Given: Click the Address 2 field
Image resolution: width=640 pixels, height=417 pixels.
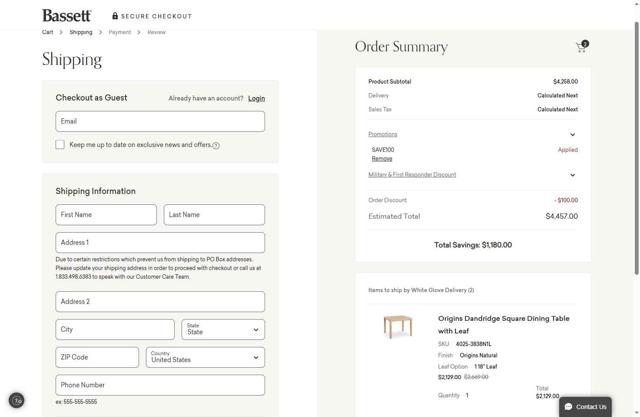Looking at the screenshot, I should [160, 302].
